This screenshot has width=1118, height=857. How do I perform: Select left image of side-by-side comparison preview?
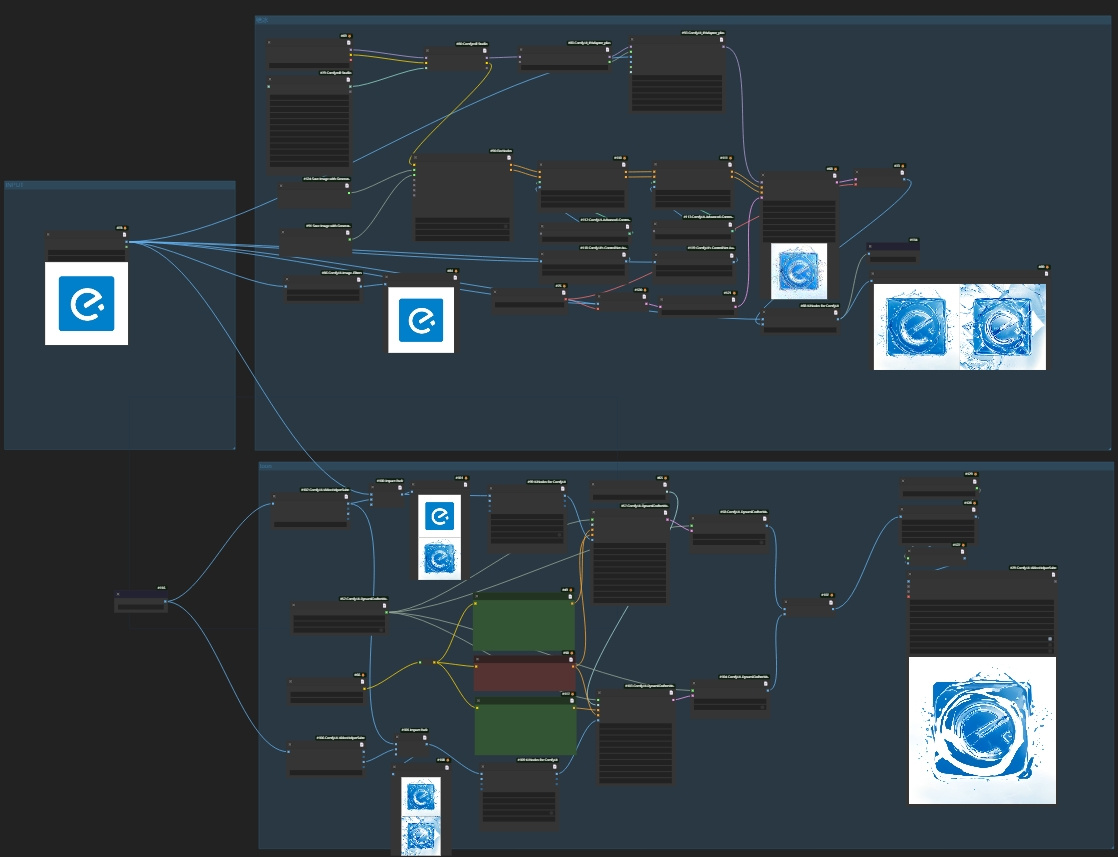(x=916, y=327)
